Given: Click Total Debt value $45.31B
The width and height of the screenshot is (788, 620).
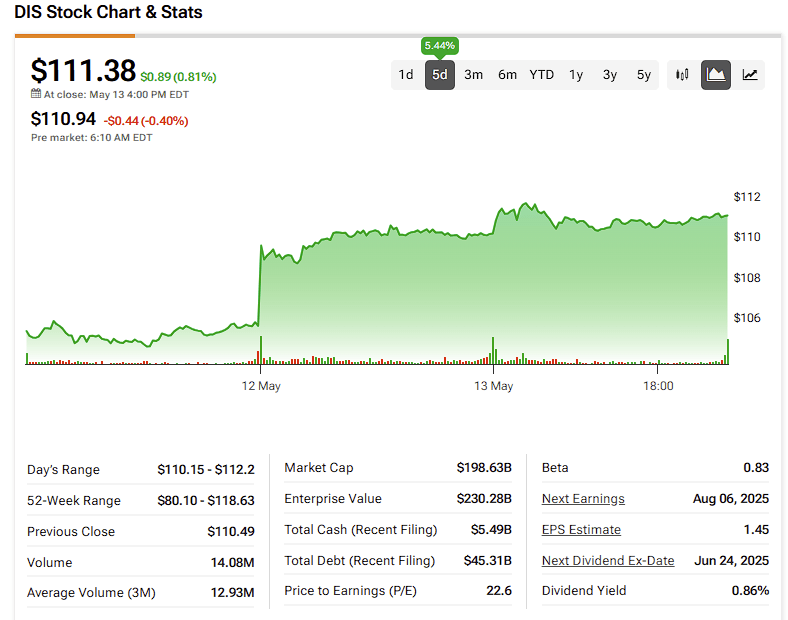Looking at the screenshot, I should pyautogui.click(x=487, y=561).
